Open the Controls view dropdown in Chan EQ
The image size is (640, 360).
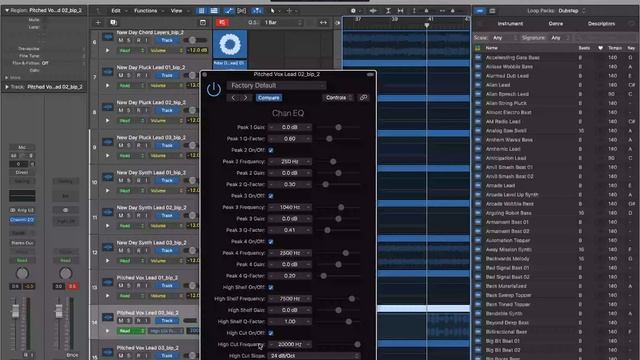point(338,98)
